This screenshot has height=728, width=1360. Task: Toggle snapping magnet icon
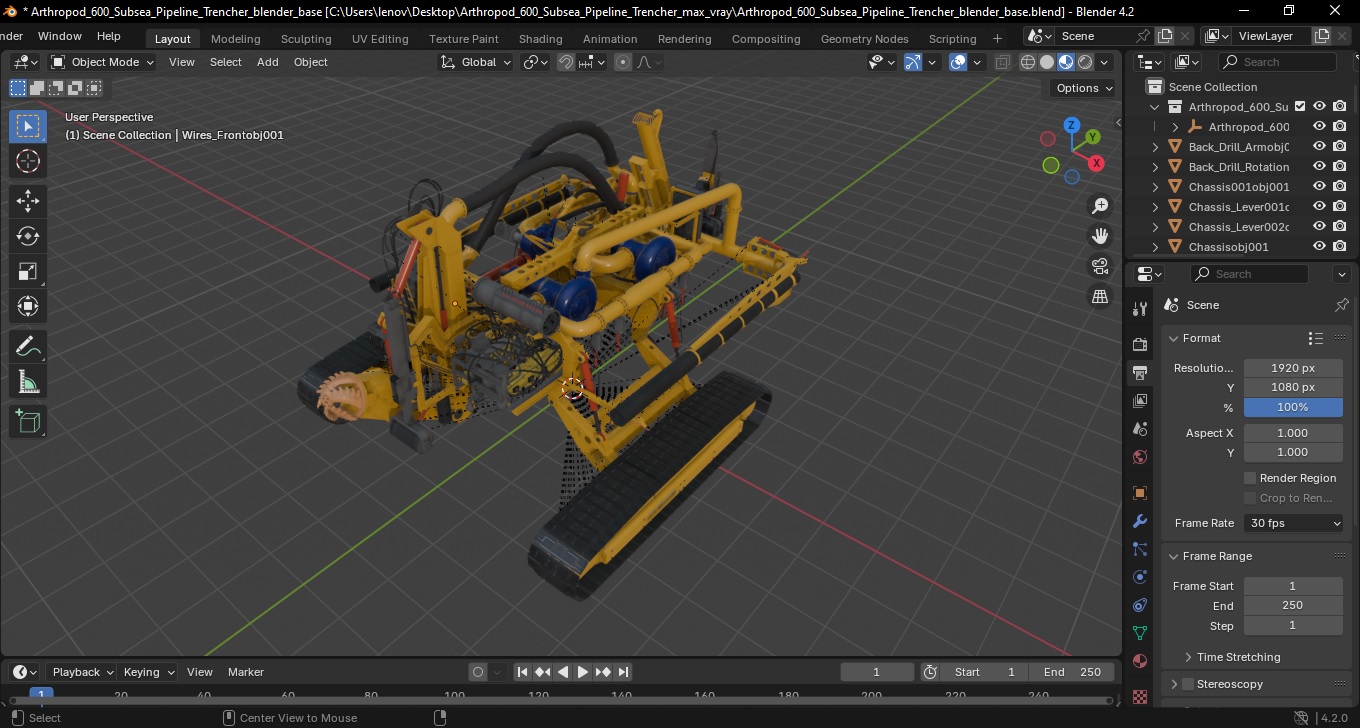pos(566,62)
